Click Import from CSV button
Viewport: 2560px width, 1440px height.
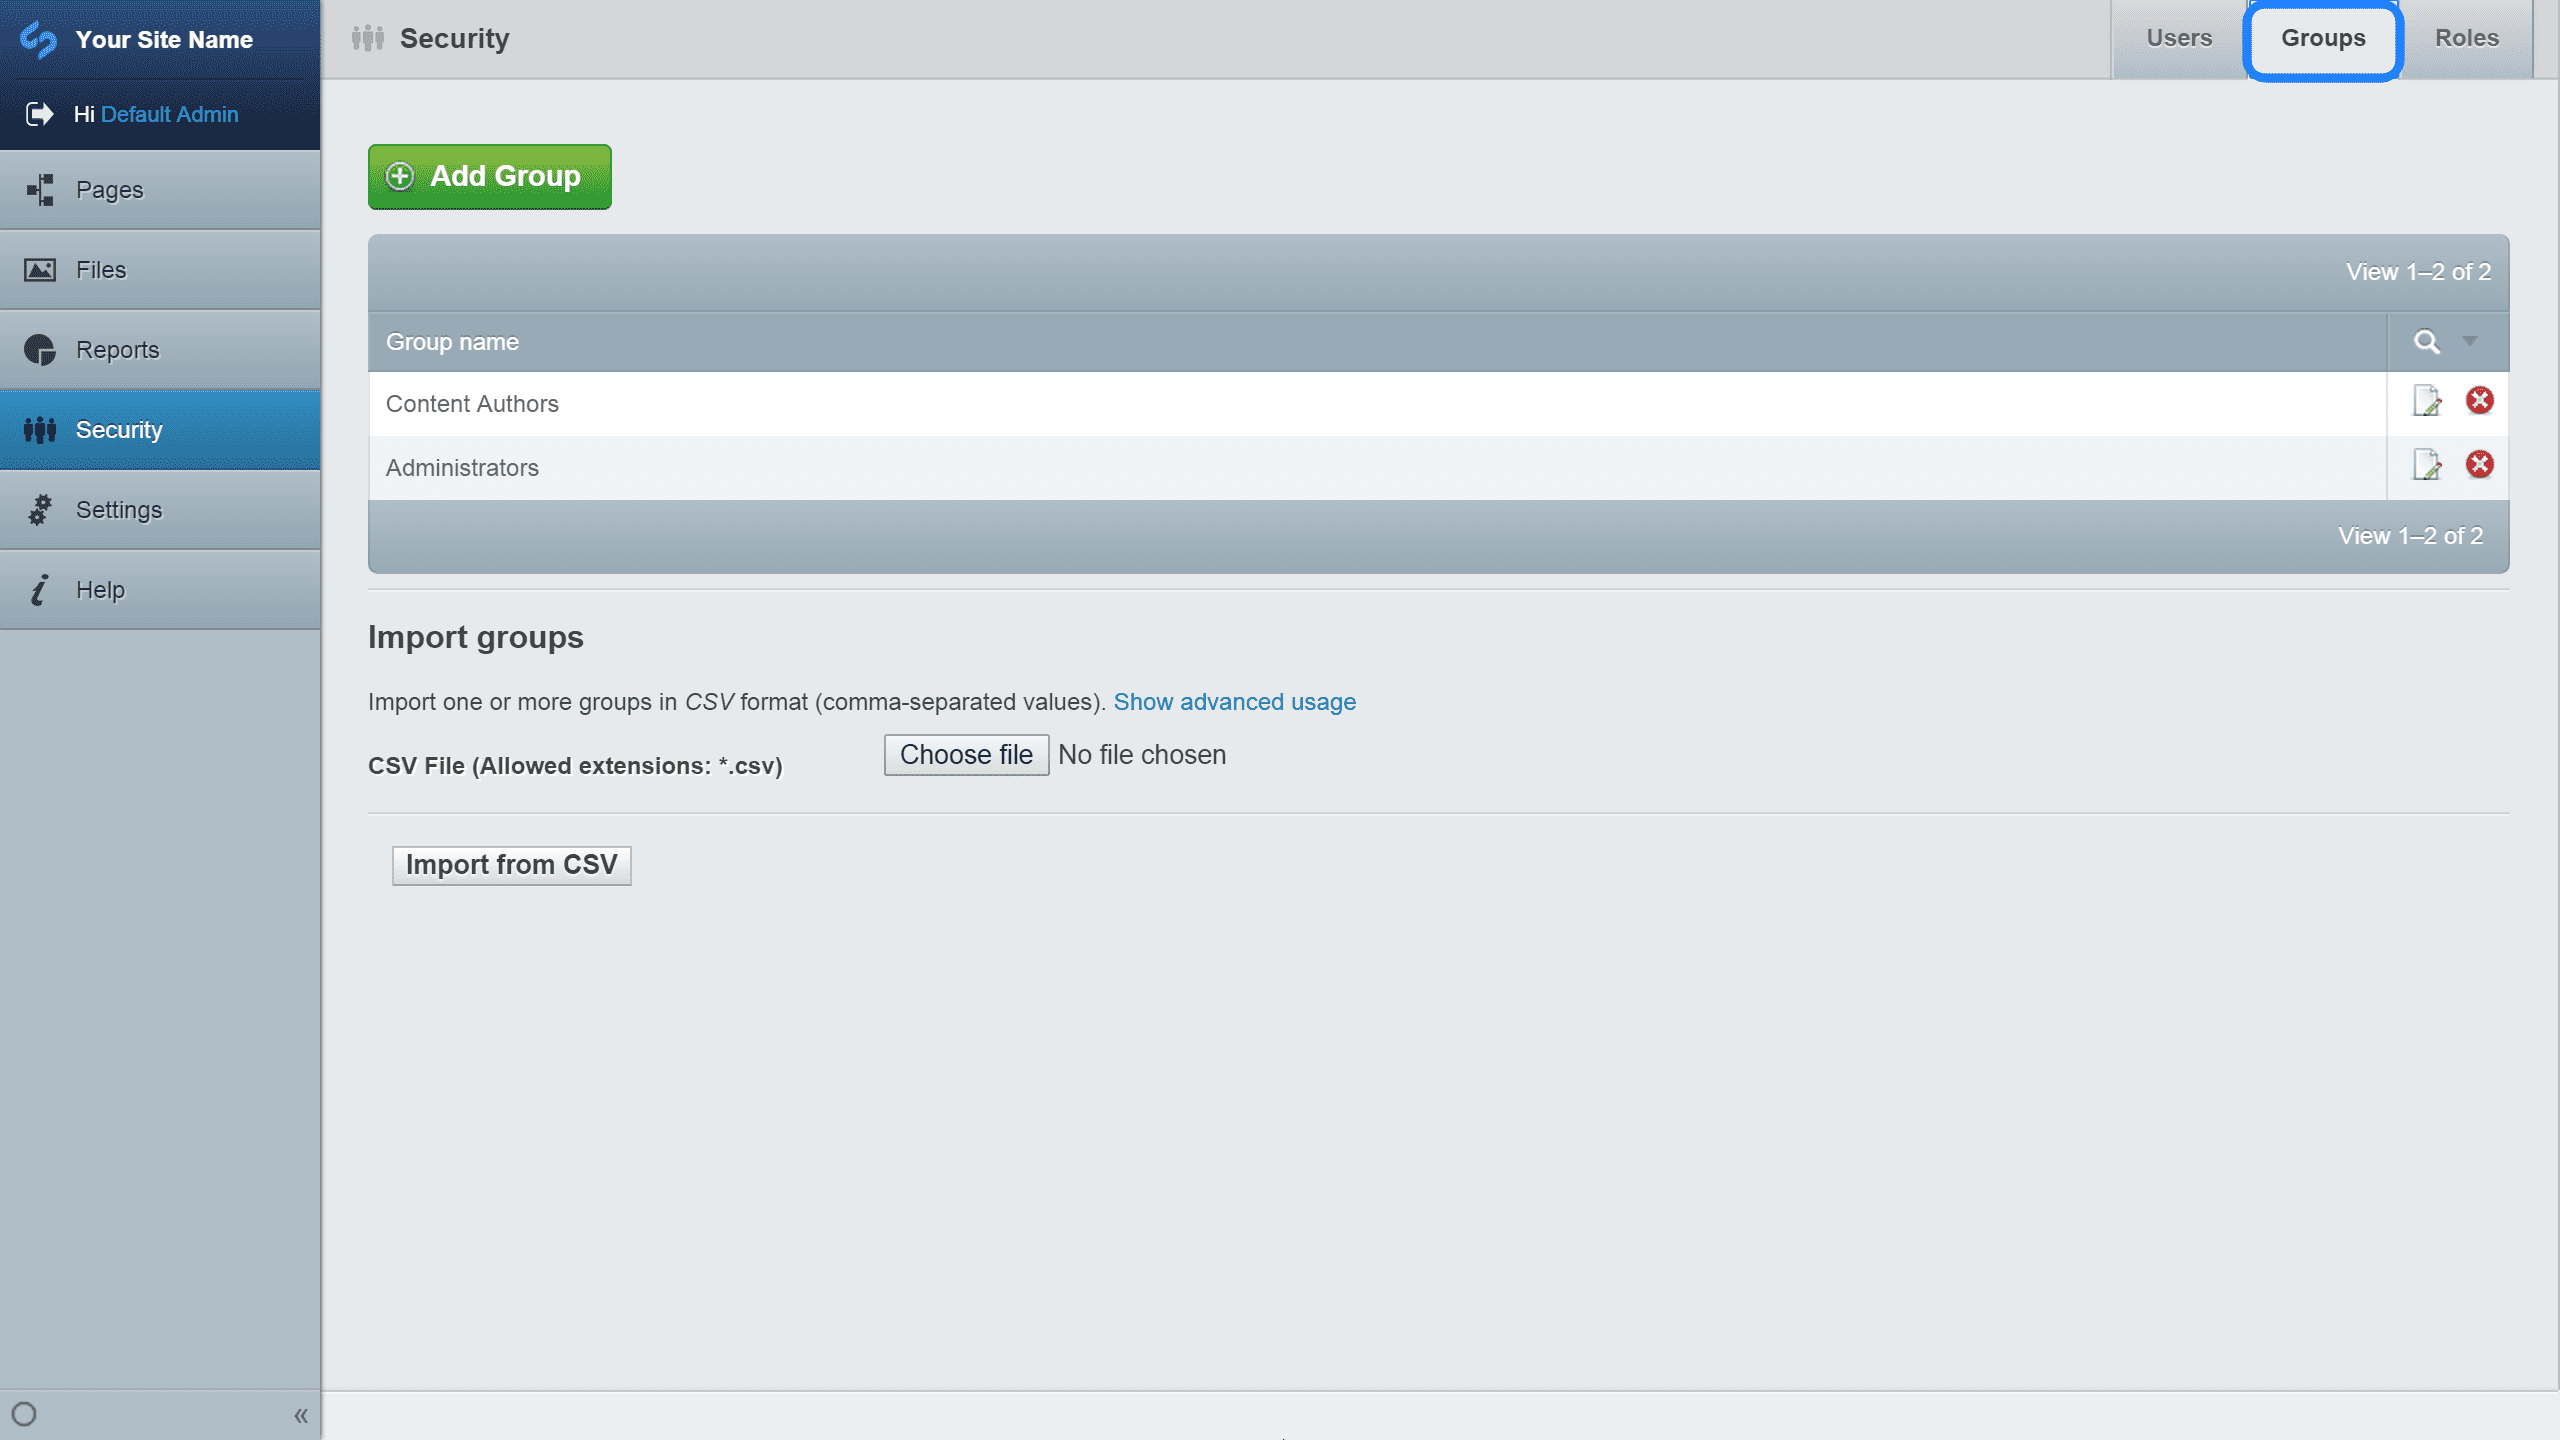click(511, 865)
